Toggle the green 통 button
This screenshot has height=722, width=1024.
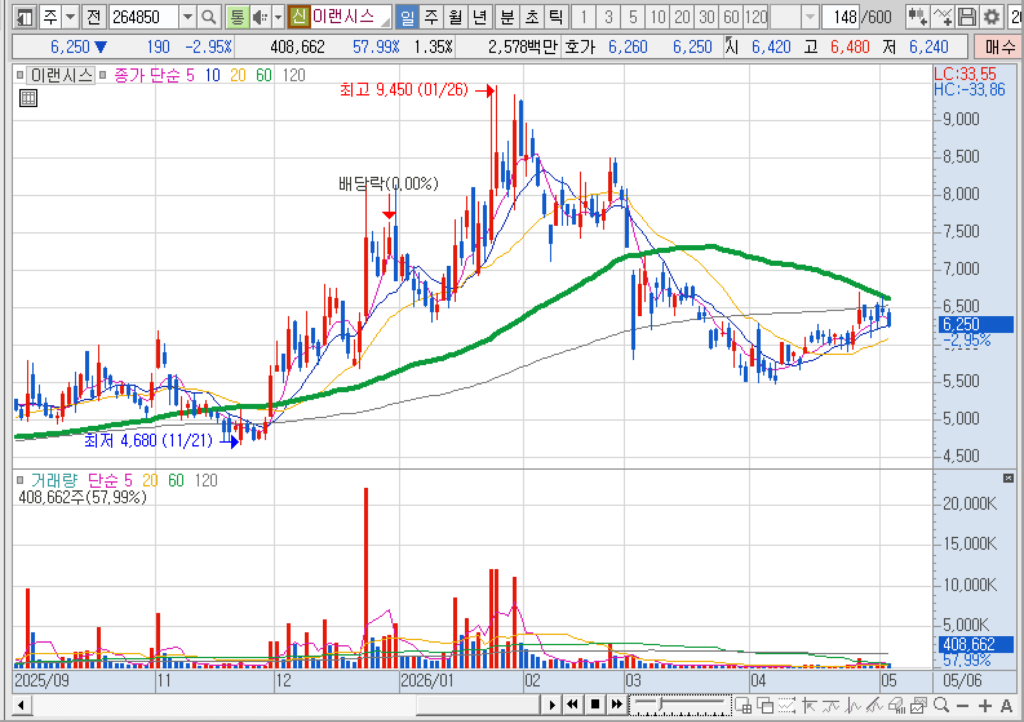(x=237, y=17)
